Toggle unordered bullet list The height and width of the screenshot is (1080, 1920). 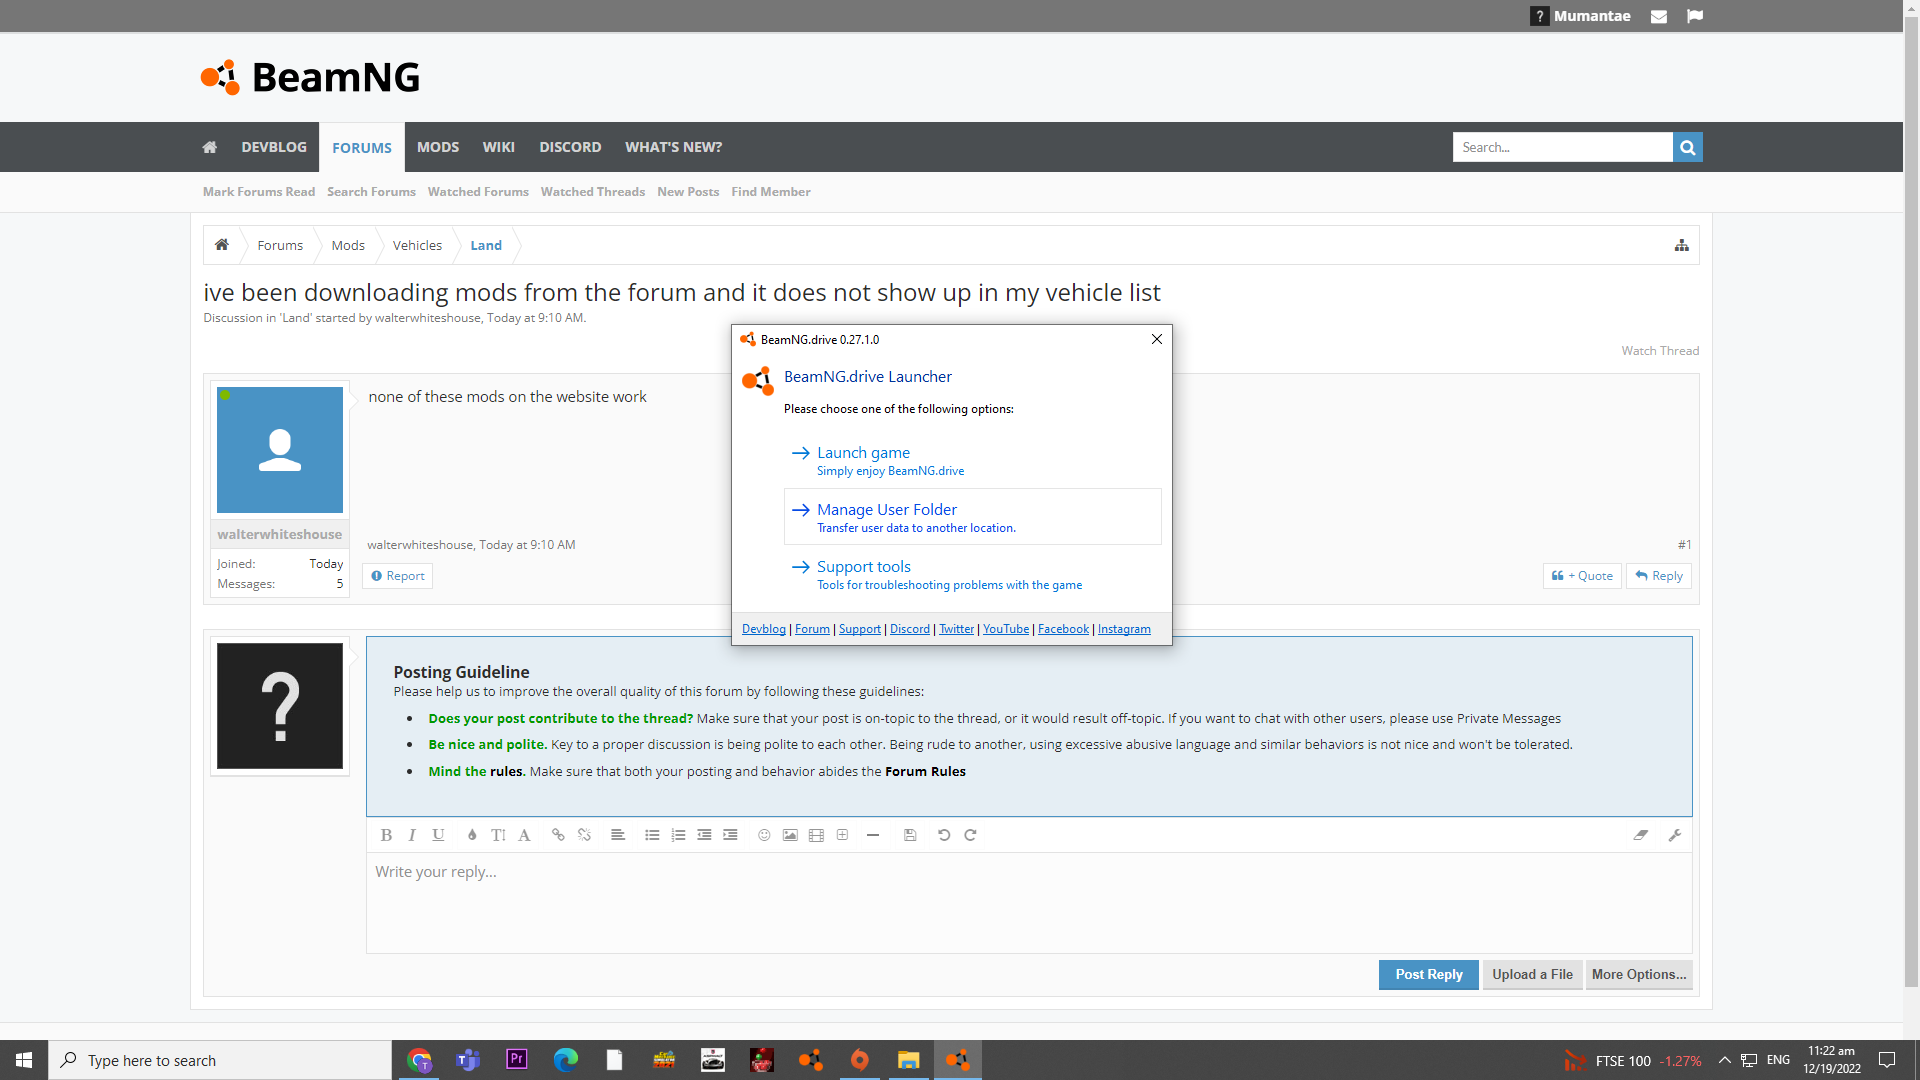click(x=652, y=835)
